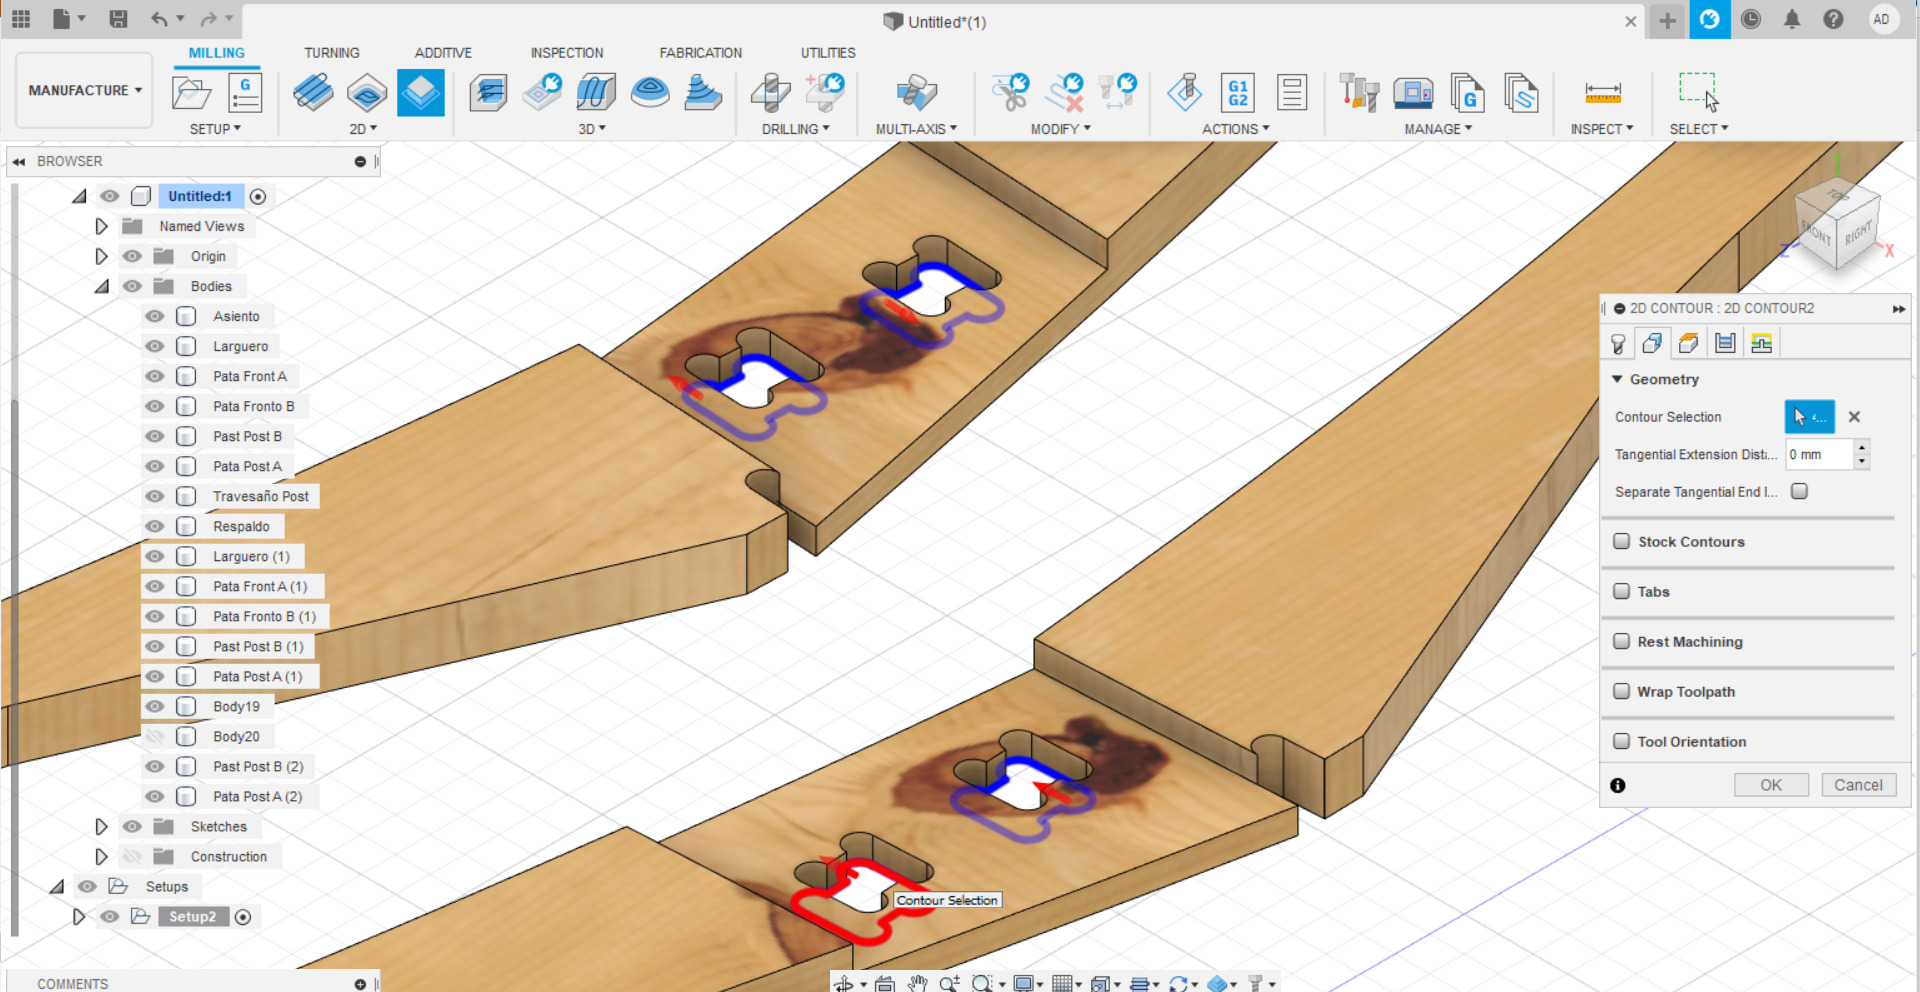
Task: Click OK in the 2D Contour dialog
Action: point(1771,785)
